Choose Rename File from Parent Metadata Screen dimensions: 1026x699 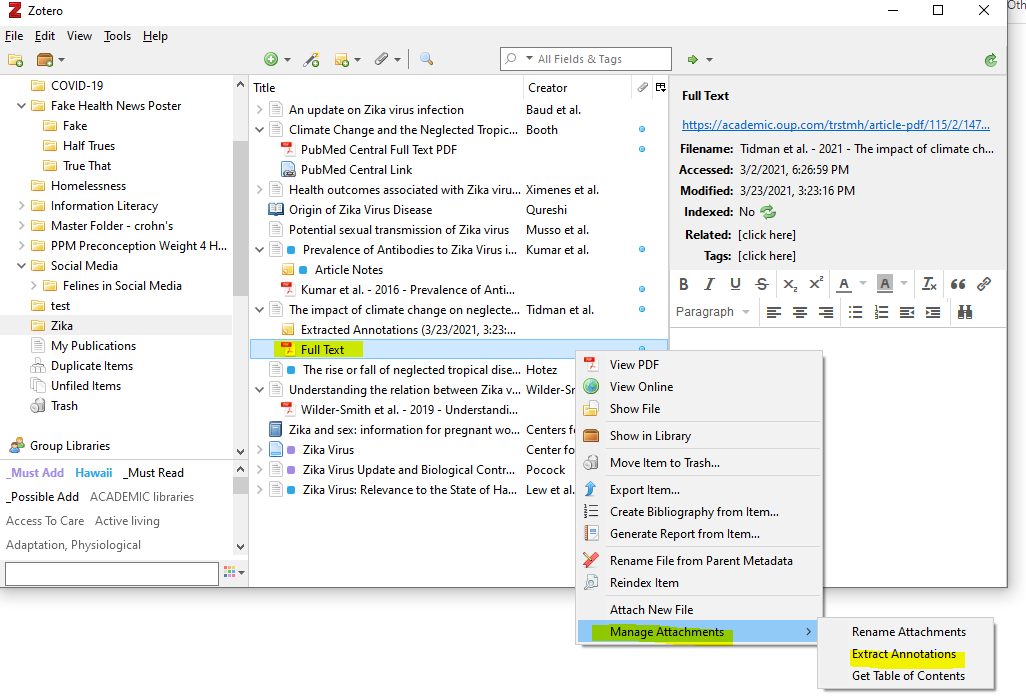[699, 561]
